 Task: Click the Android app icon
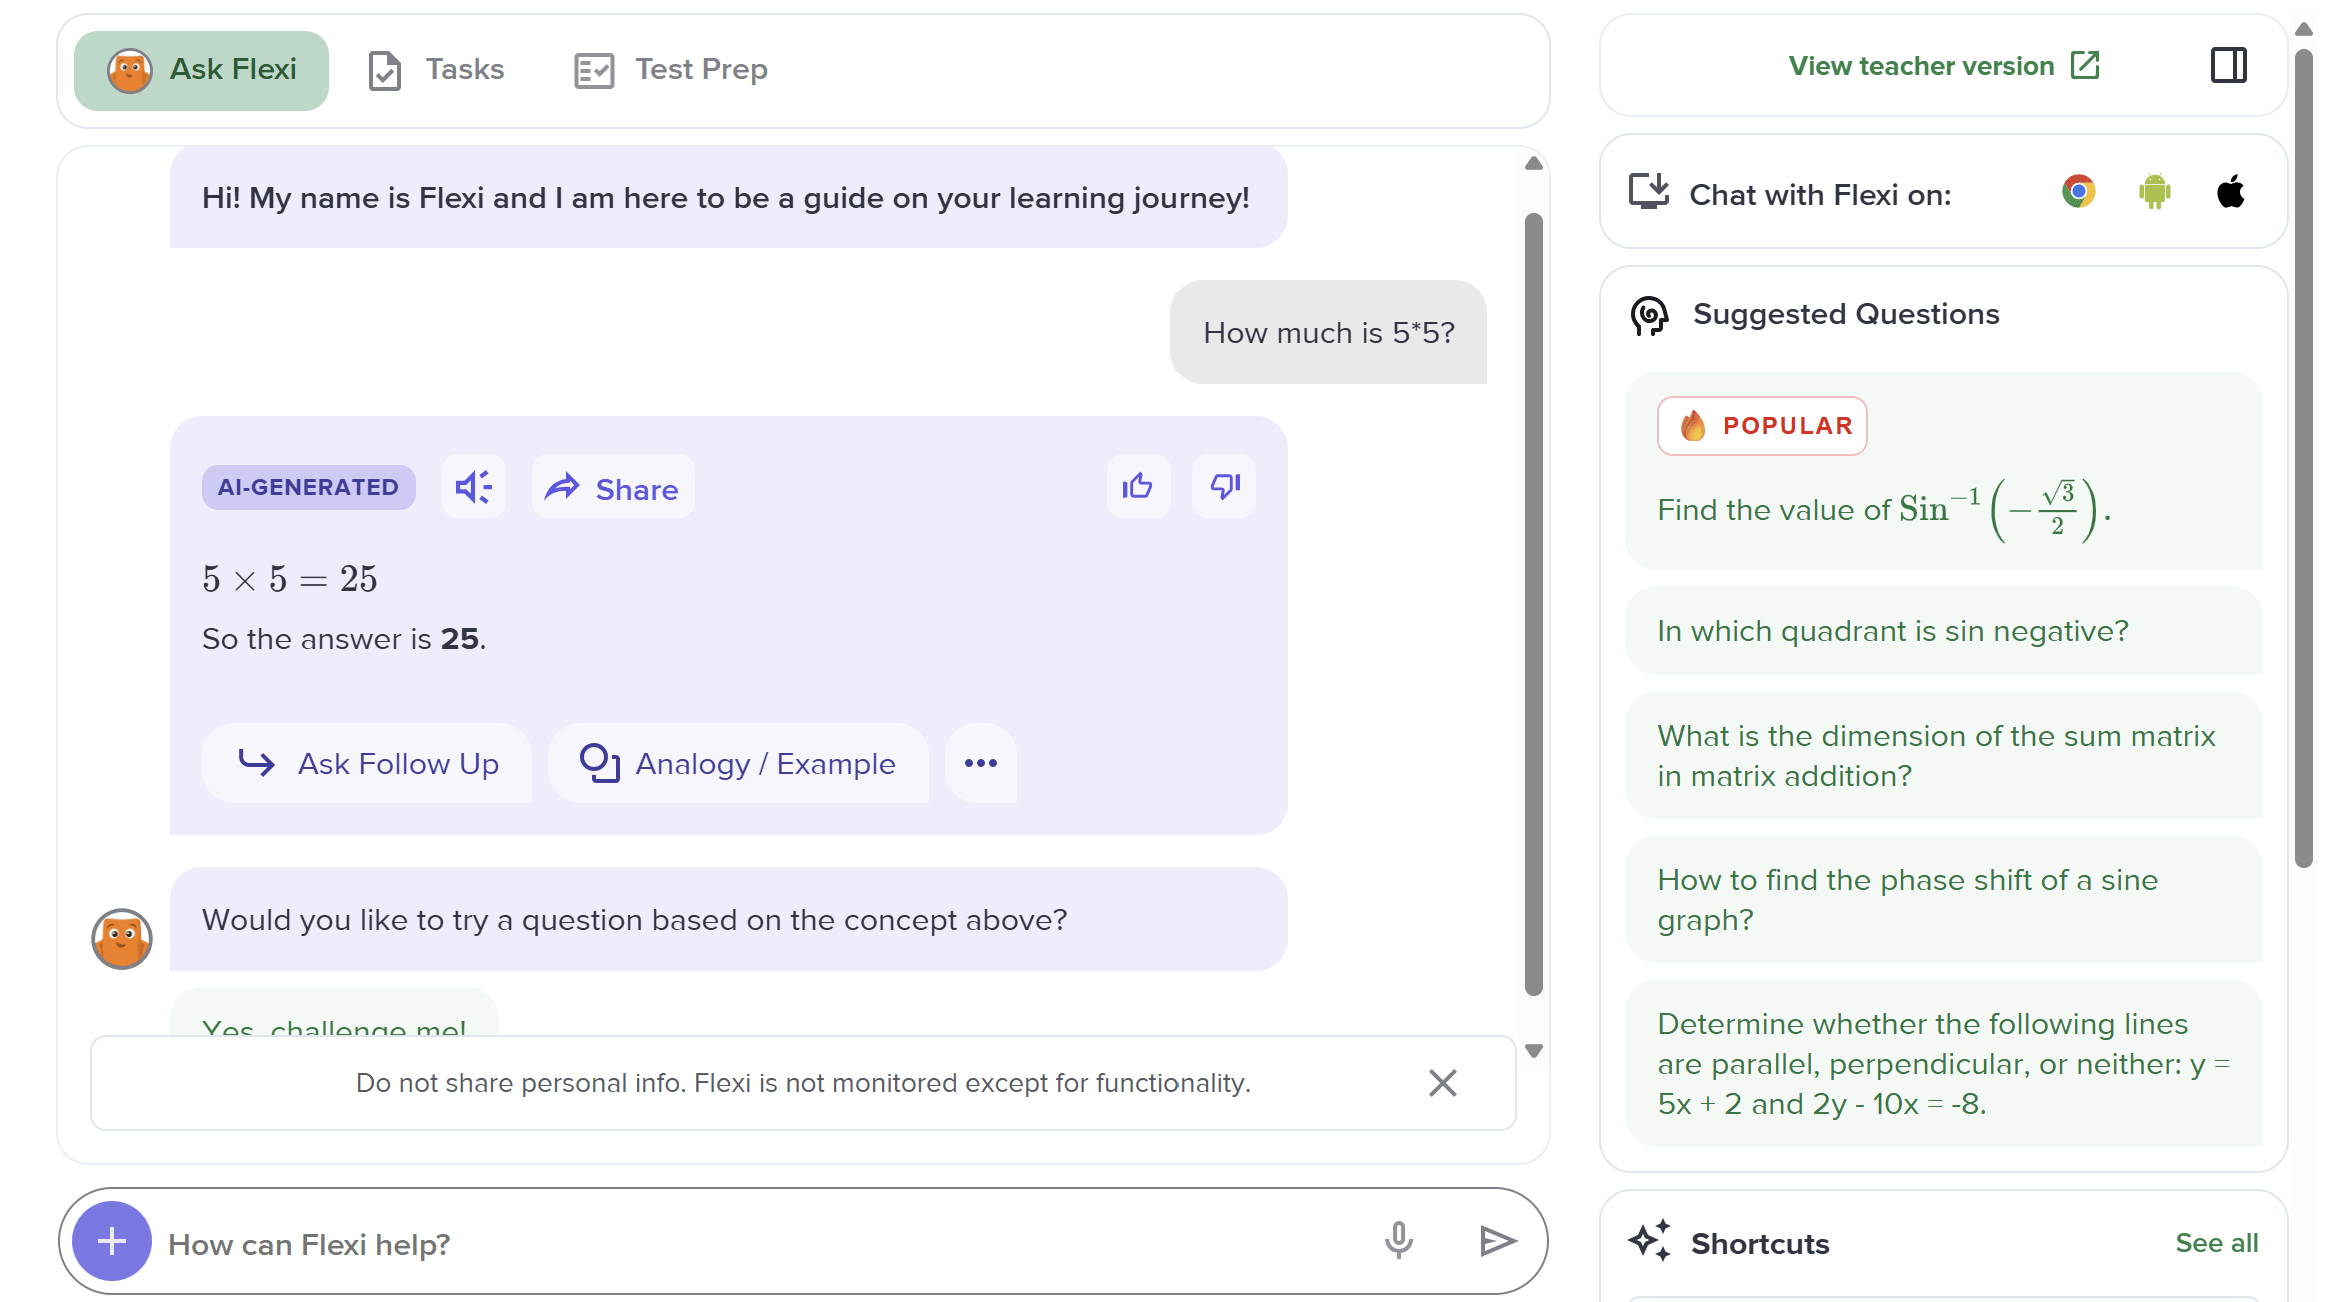pyautogui.click(x=2155, y=191)
